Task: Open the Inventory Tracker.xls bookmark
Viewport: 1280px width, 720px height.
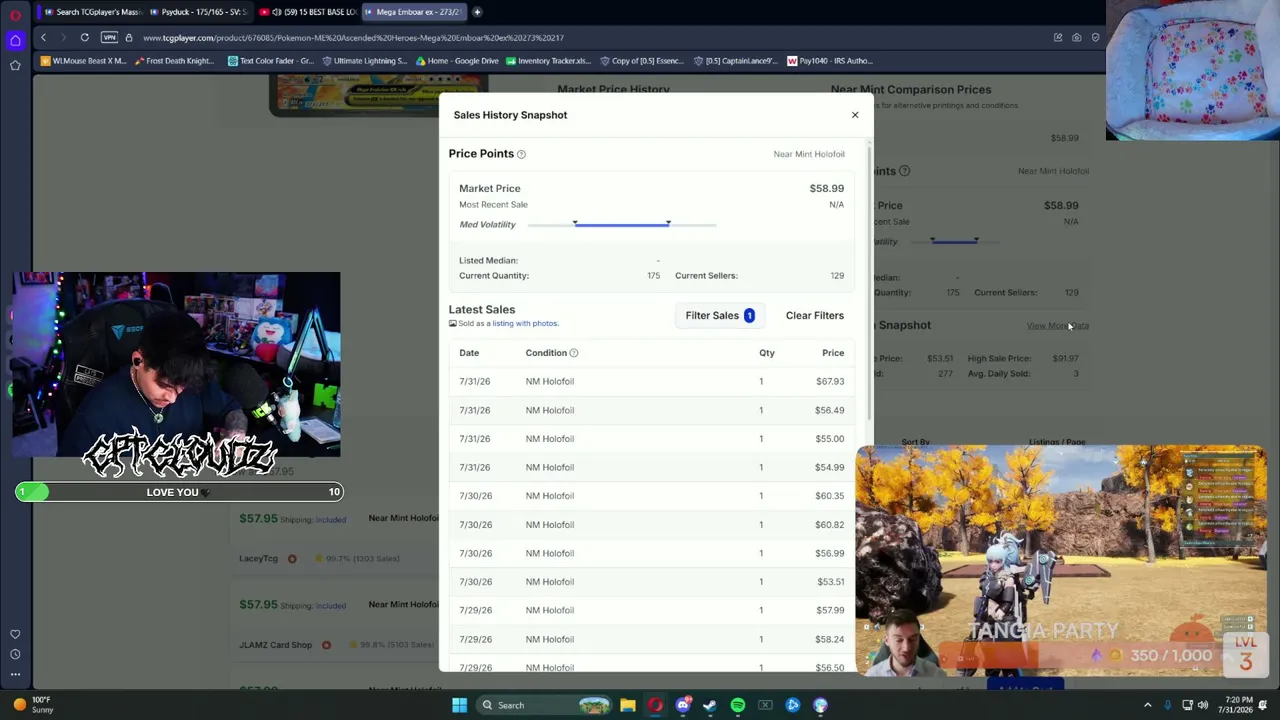Action: [548, 61]
